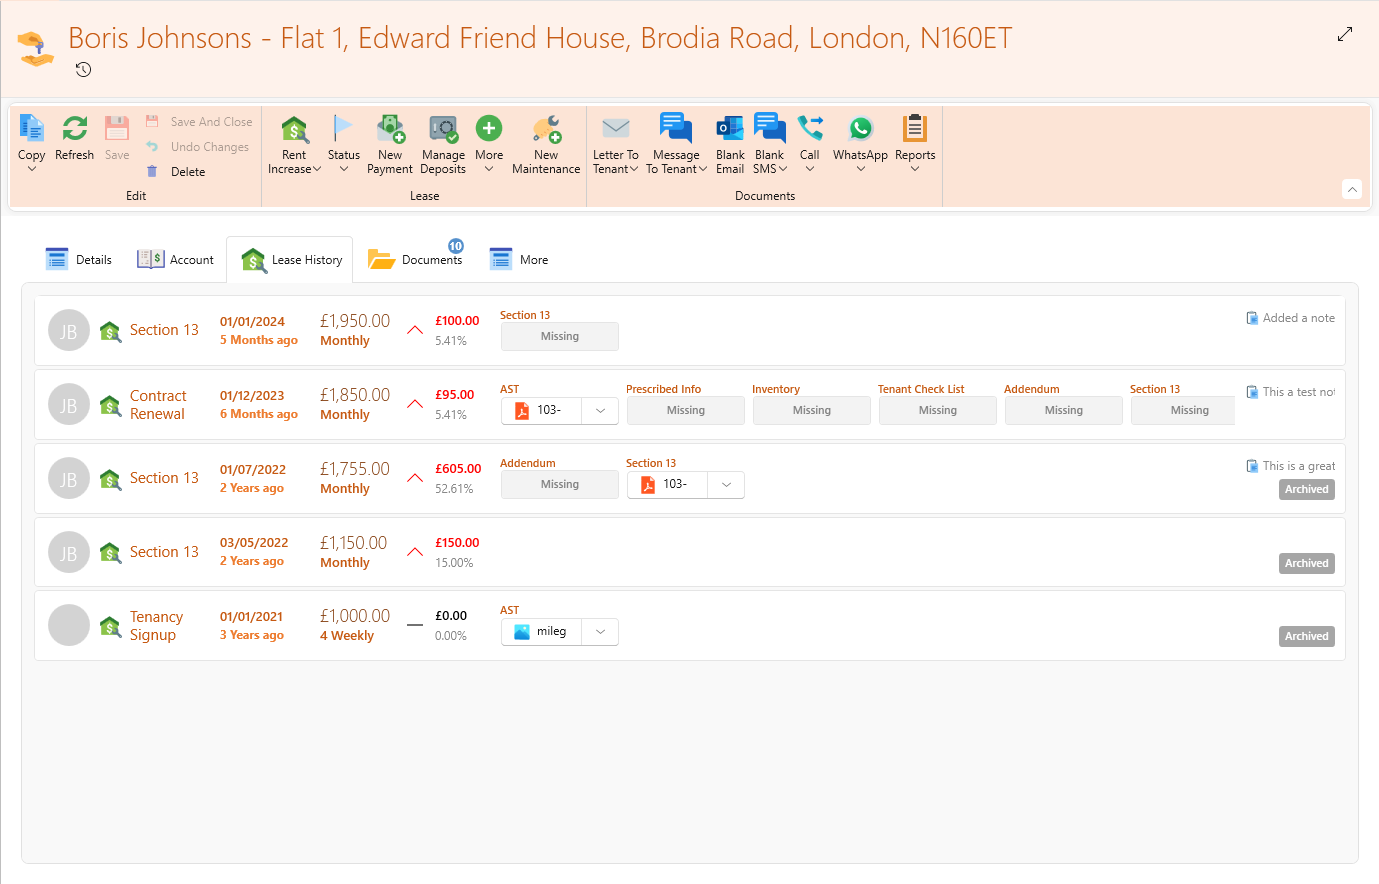Expand AST document dropdown in Contract Renewal row
This screenshot has height=884, width=1379.
(x=600, y=410)
